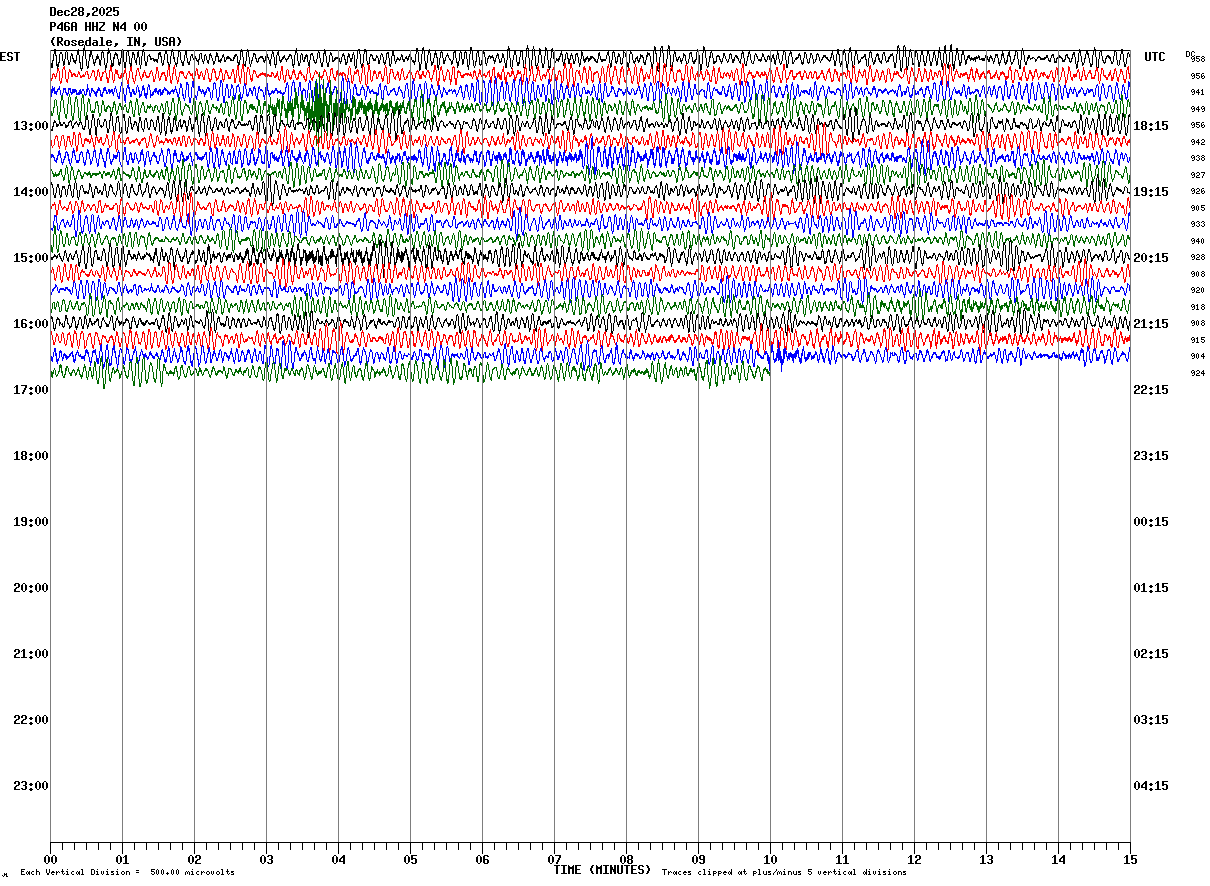Select the 22:00 EST hour label

[x=31, y=720]
